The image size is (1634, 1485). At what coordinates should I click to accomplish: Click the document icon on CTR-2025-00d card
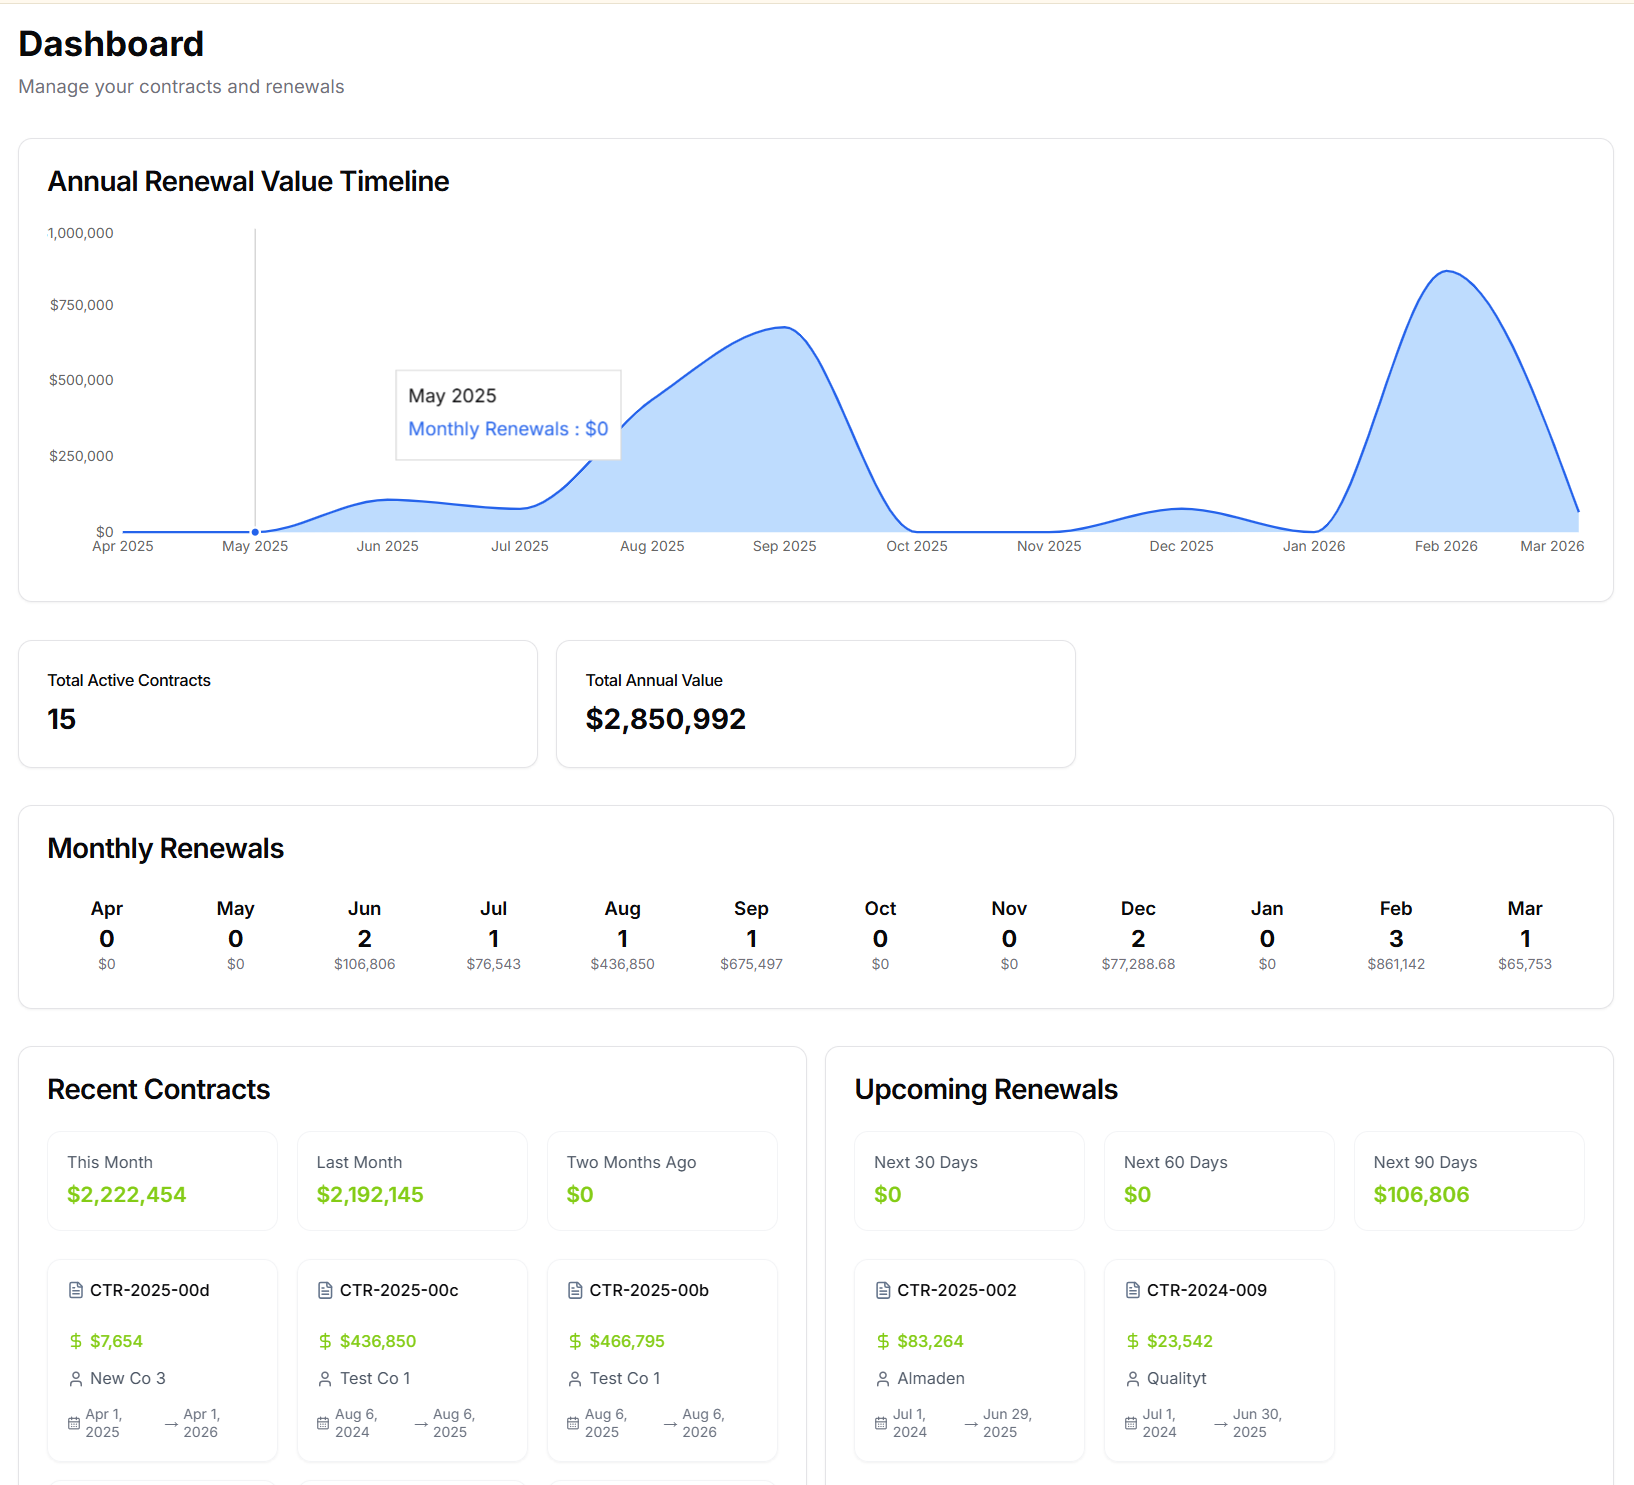click(76, 1290)
